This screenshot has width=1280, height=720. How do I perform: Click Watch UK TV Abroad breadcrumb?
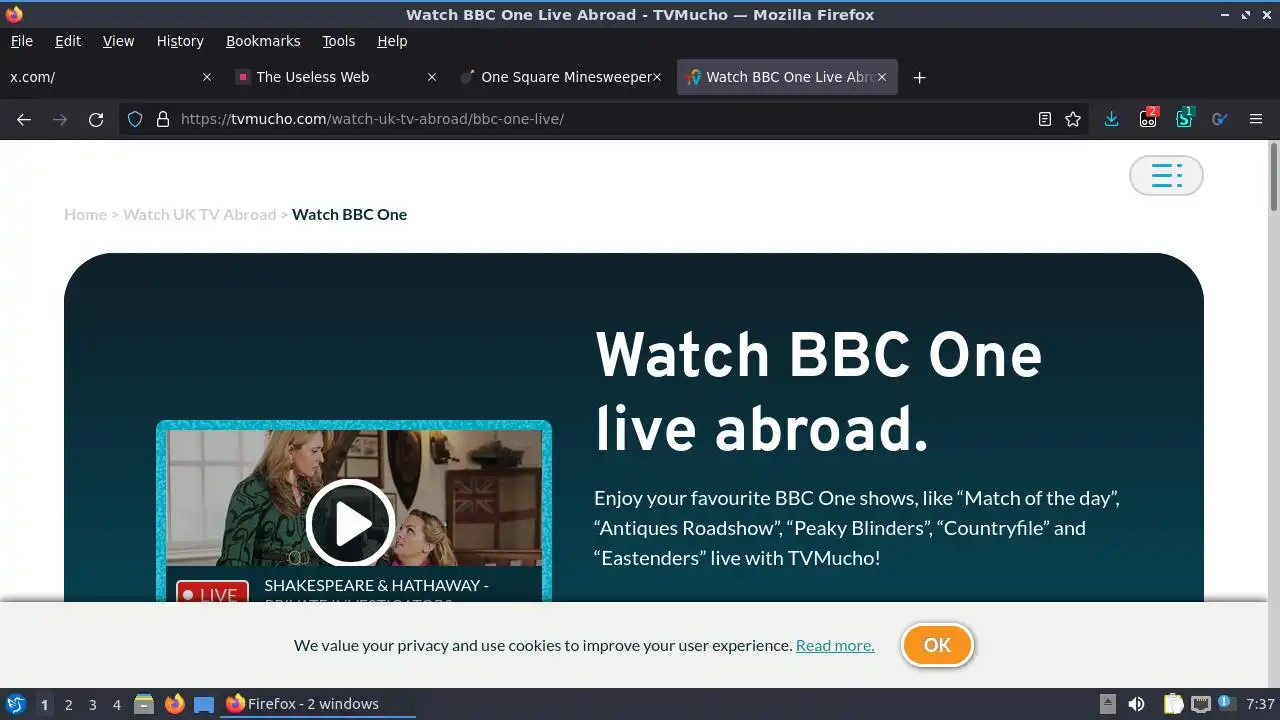click(x=199, y=214)
